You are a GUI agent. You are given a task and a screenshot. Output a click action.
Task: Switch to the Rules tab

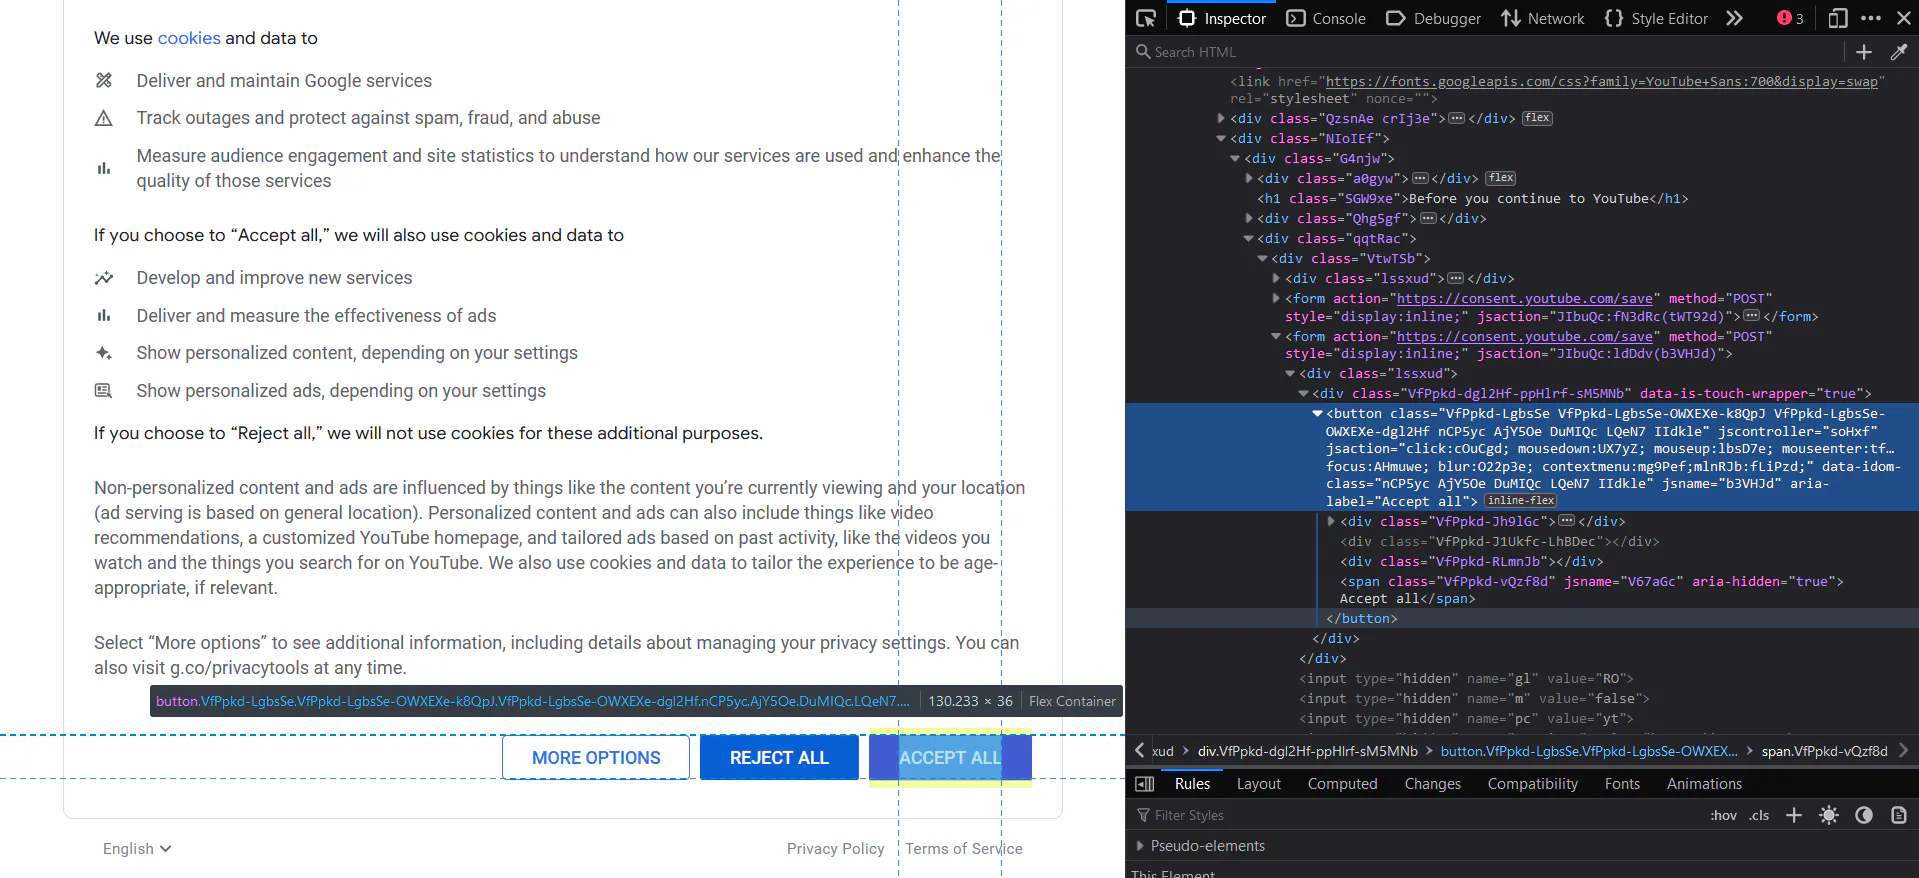pyautogui.click(x=1192, y=784)
